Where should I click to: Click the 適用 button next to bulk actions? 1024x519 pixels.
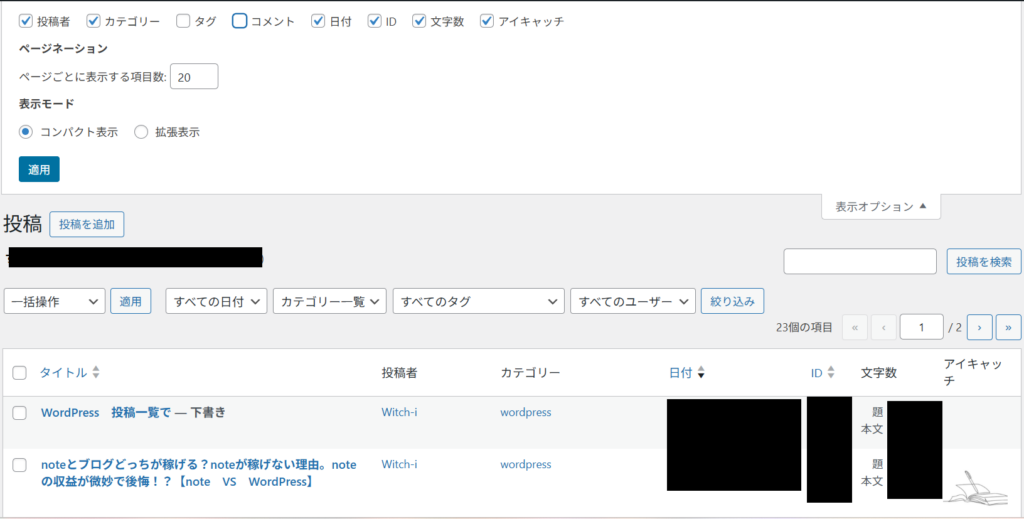tap(131, 301)
